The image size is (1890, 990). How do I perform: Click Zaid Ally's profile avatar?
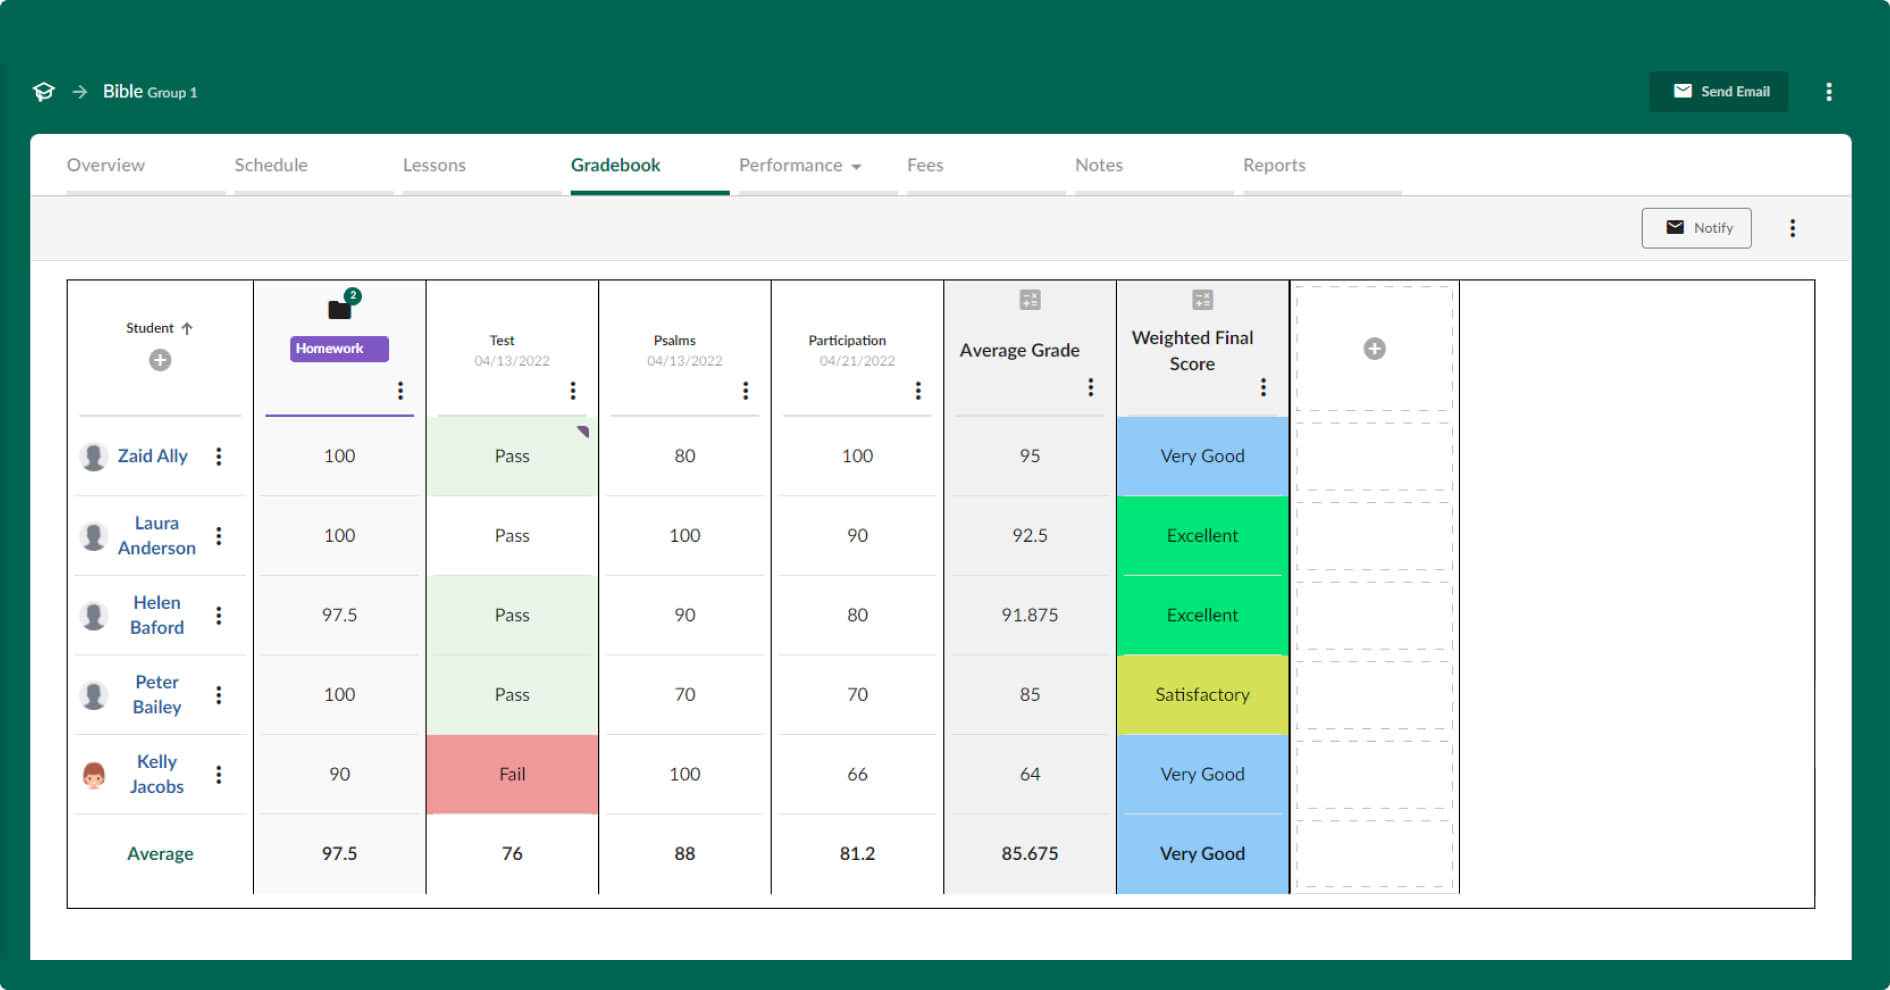[95, 455]
